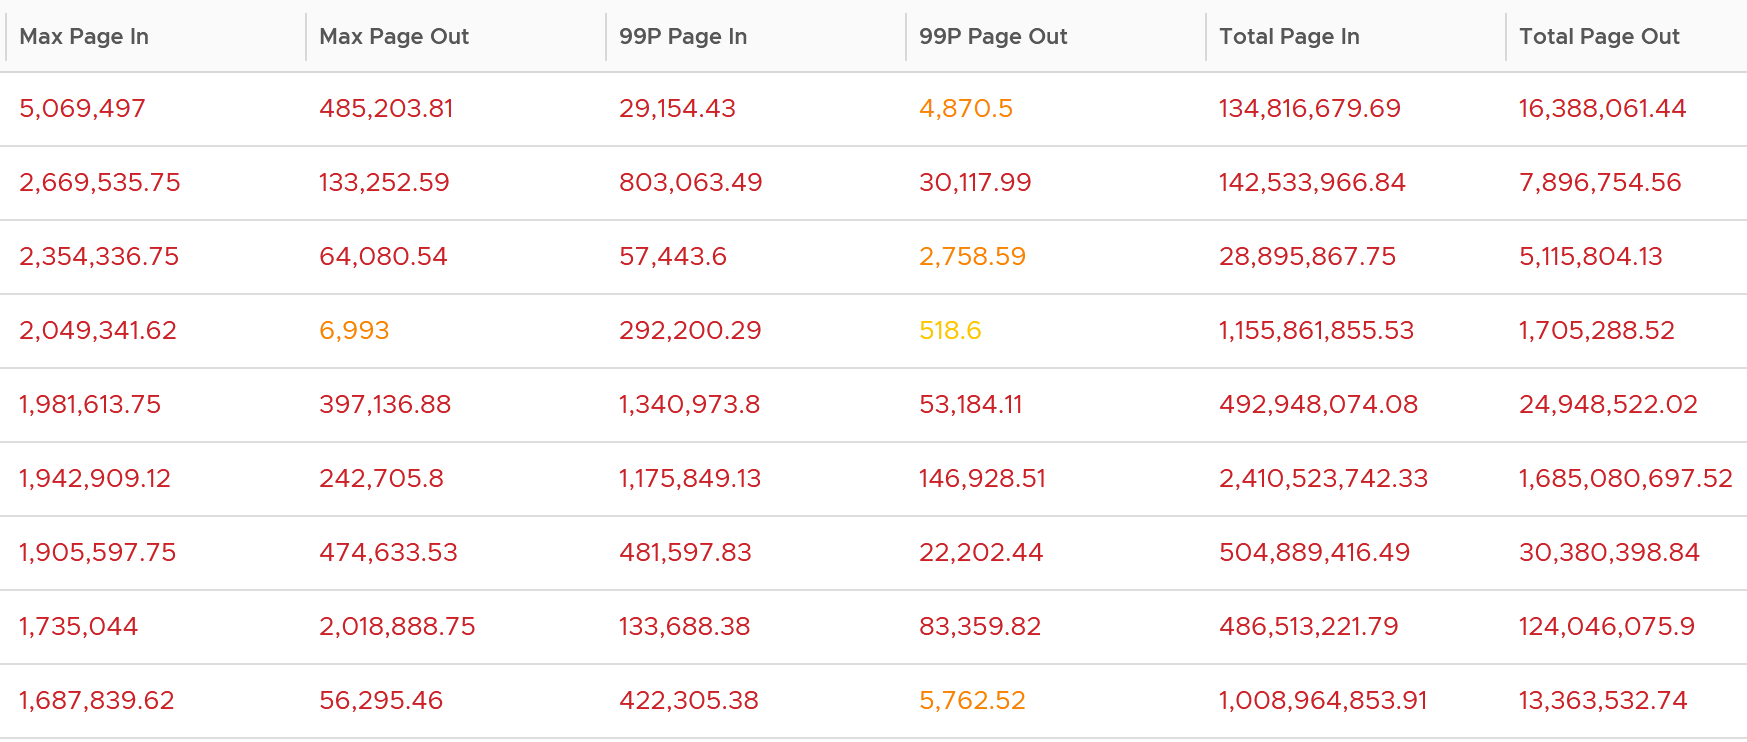Select orange Max Page Out value 6,993

(354, 331)
